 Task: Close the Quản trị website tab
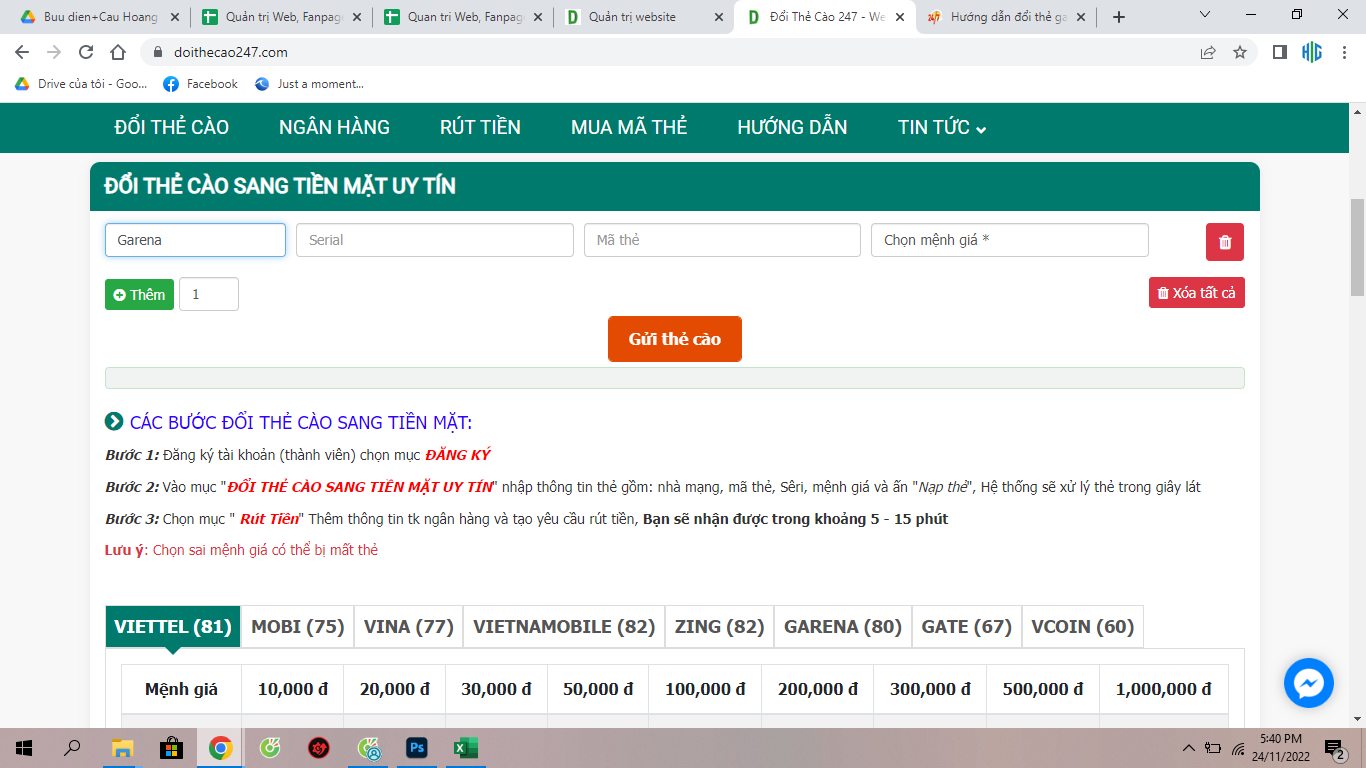(718, 17)
